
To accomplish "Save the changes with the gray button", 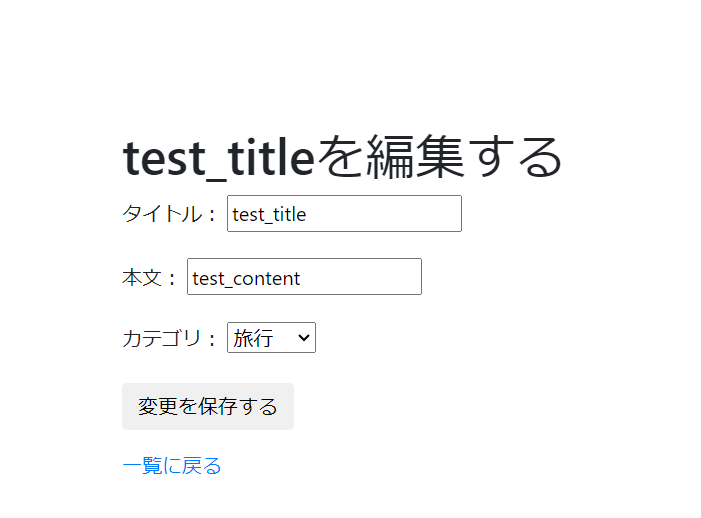I will pyautogui.click(x=208, y=407).
